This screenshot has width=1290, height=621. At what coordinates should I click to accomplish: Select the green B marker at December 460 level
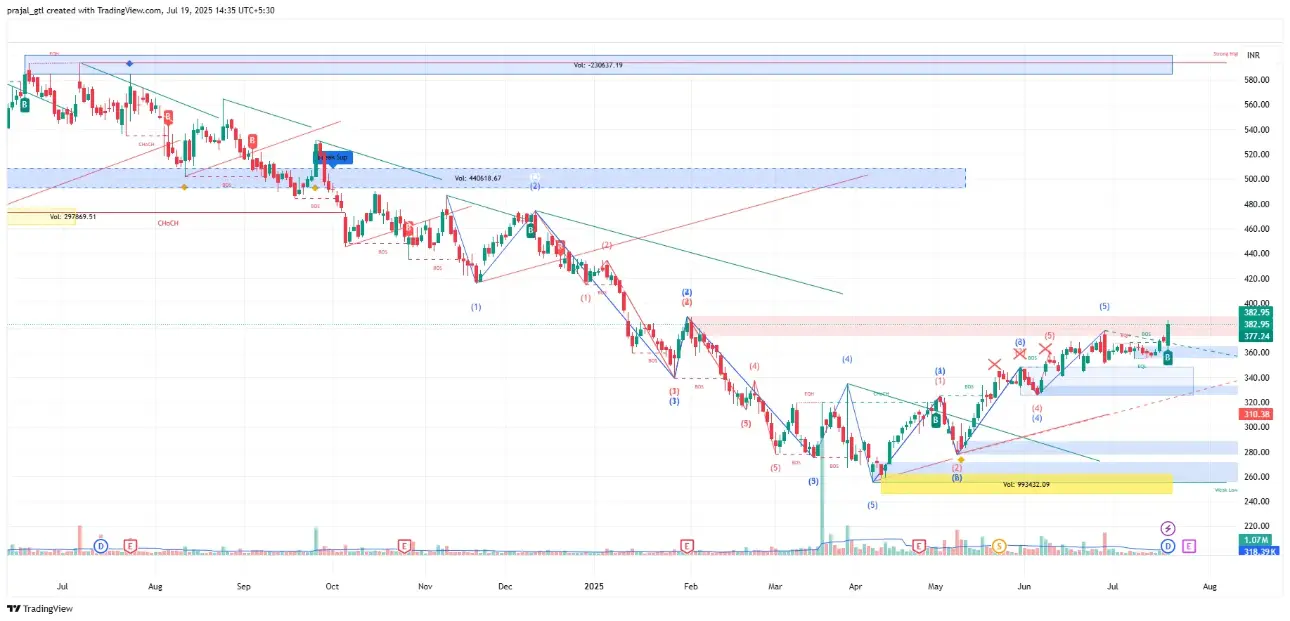530,230
